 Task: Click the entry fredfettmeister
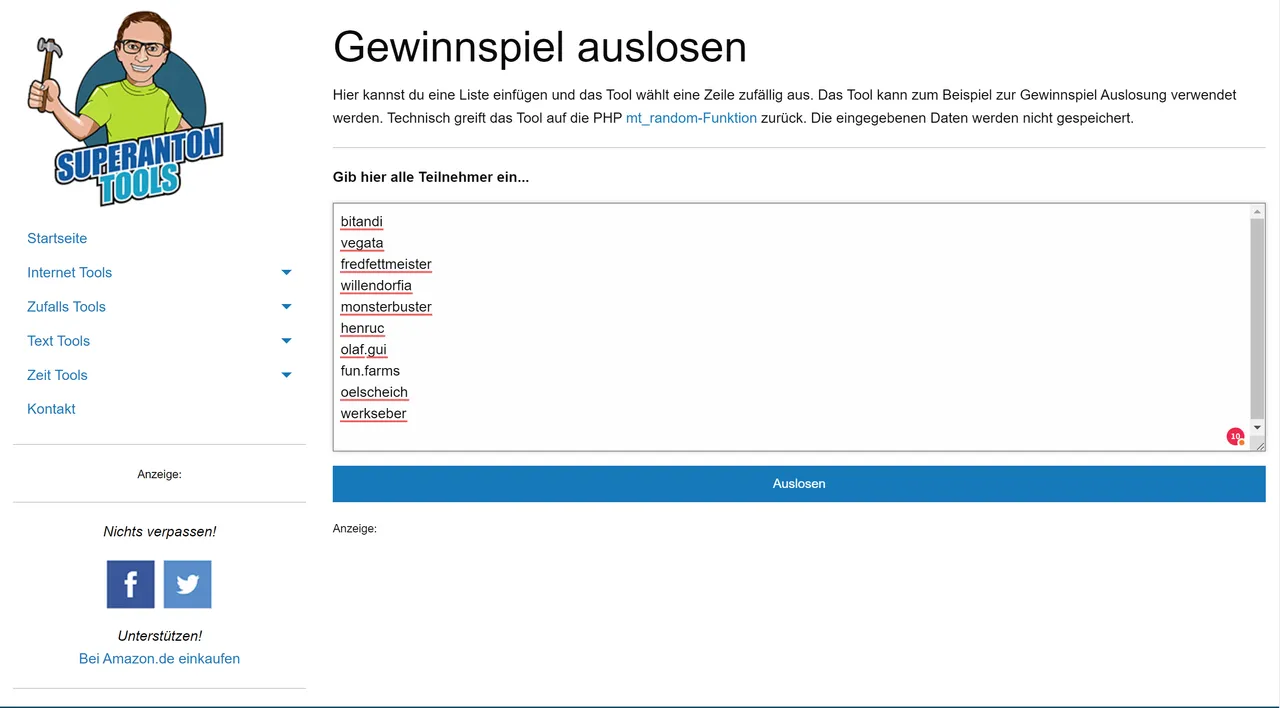(386, 264)
